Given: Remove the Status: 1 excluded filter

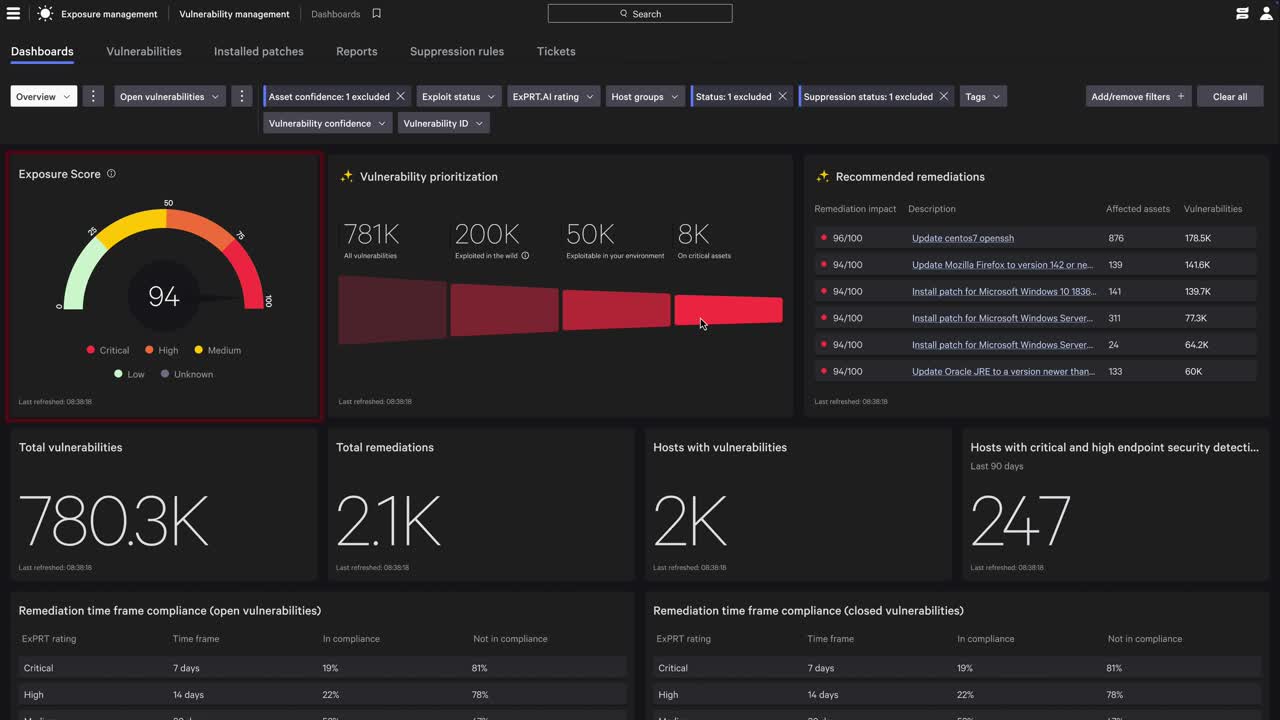Looking at the screenshot, I should coord(782,97).
